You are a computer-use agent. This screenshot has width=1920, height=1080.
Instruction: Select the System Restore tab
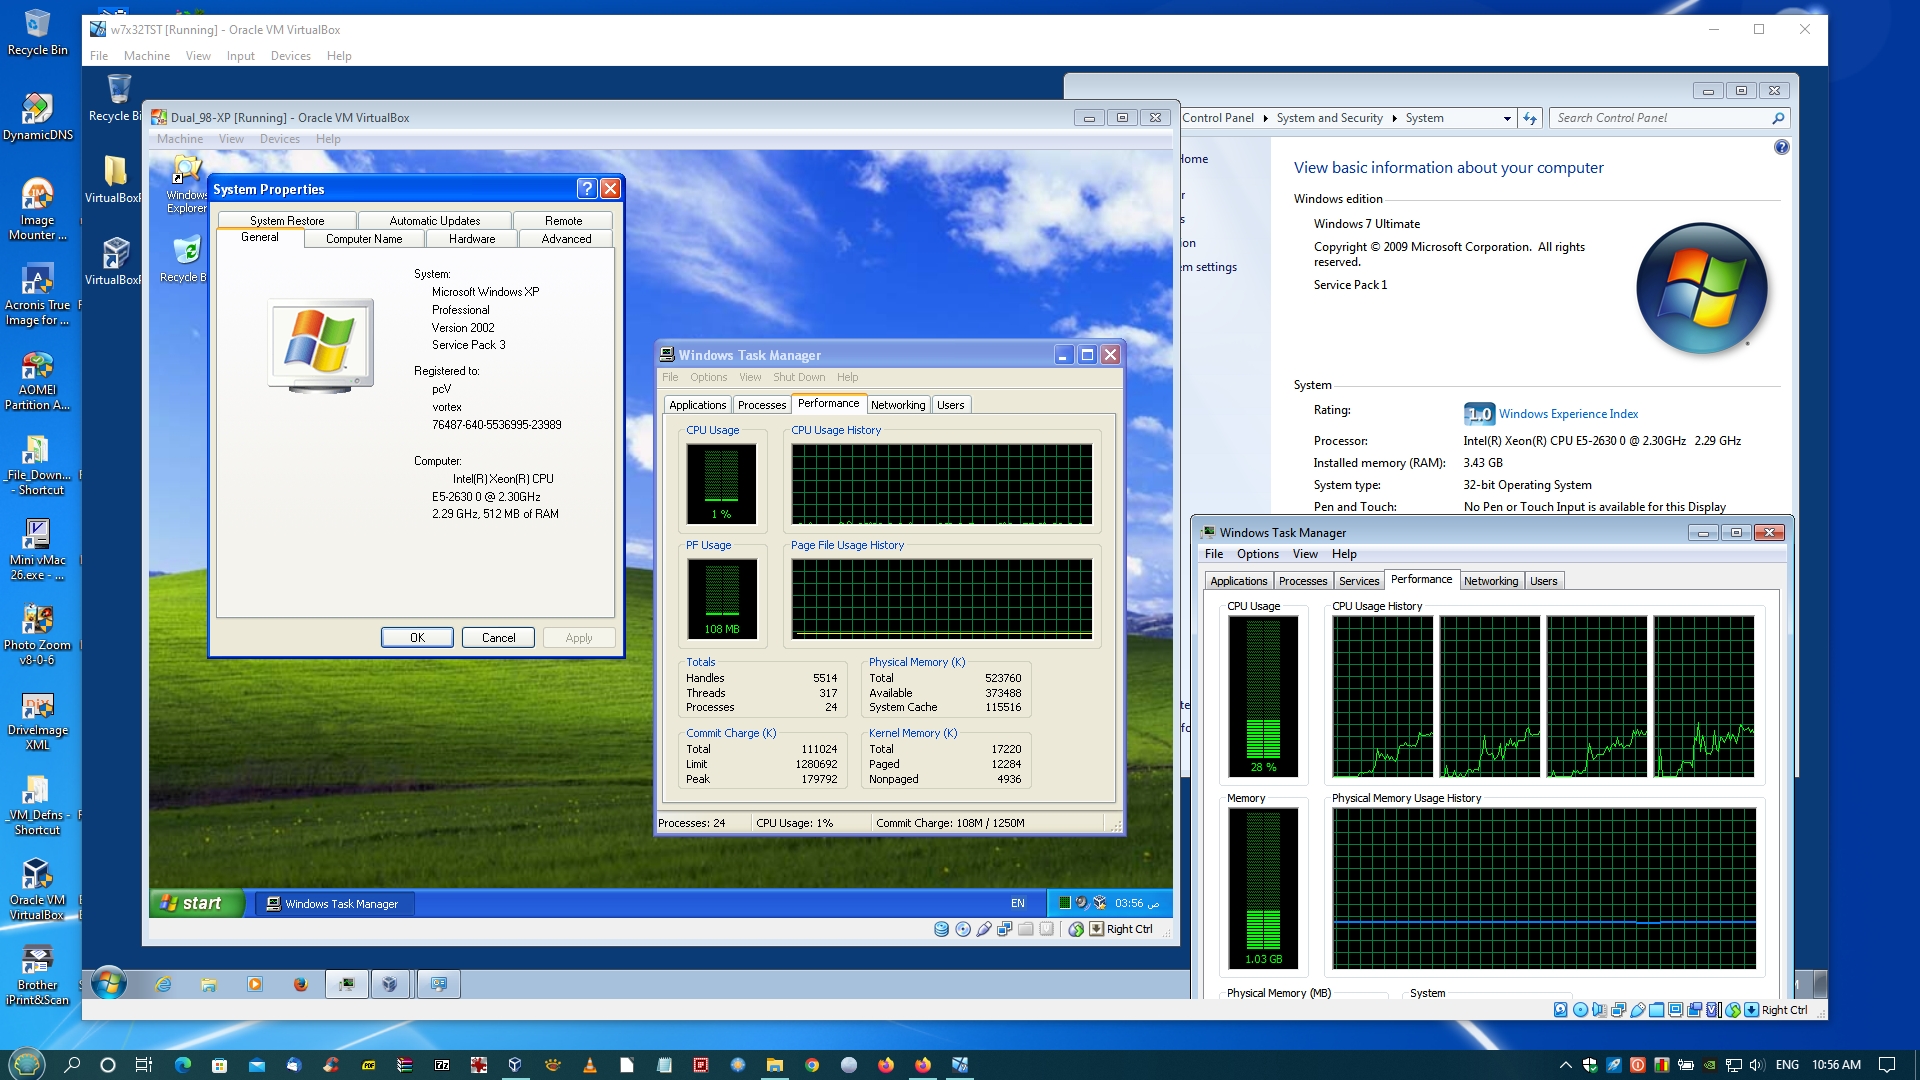pyautogui.click(x=287, y=221)
